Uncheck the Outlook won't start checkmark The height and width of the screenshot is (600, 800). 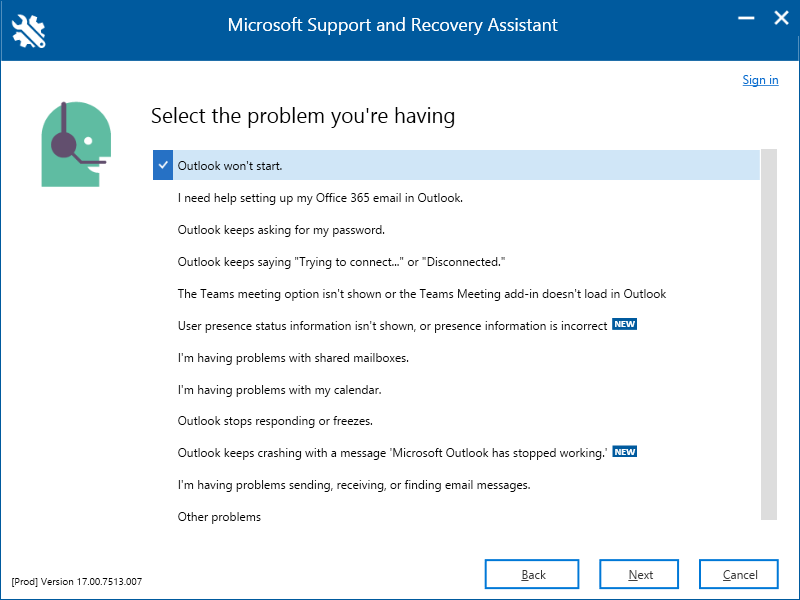[163, 165]
